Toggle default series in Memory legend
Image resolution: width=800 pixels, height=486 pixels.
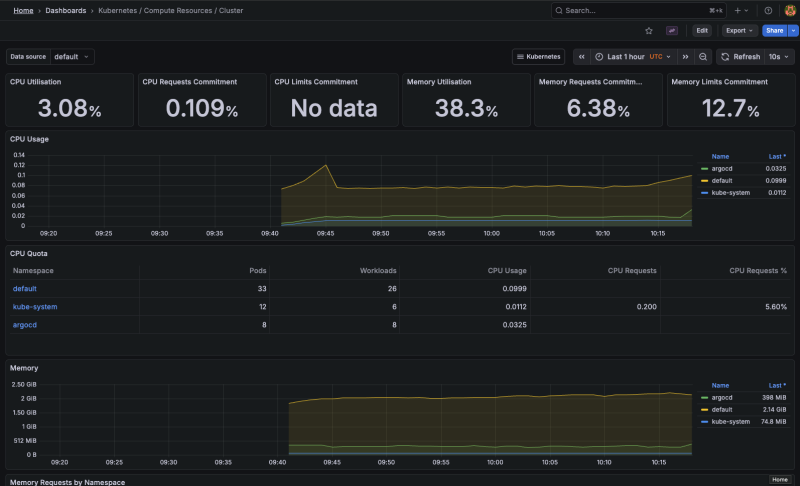(723, 410)
